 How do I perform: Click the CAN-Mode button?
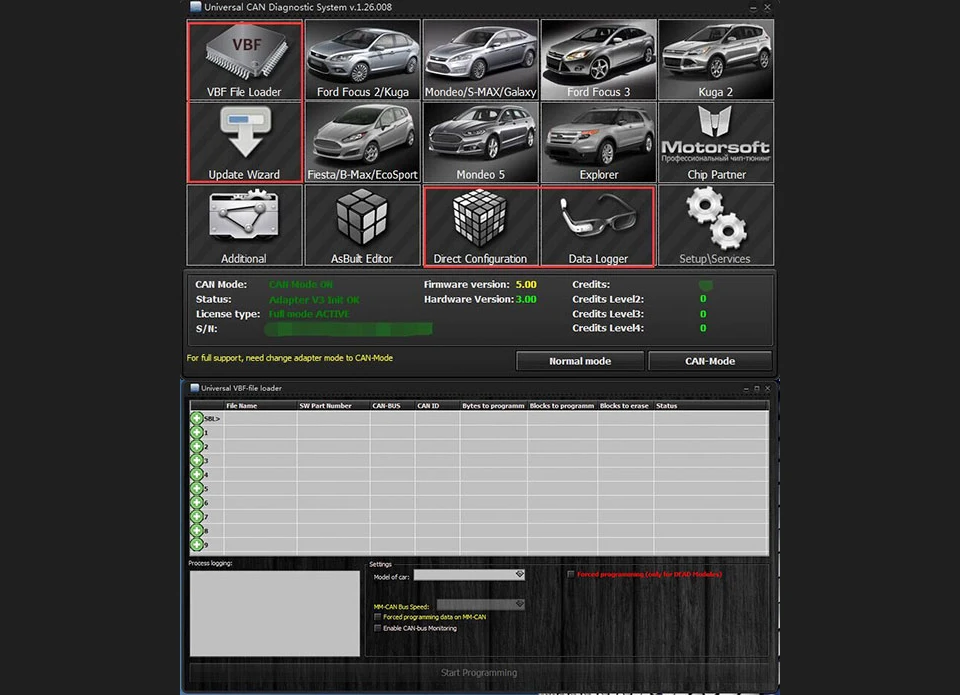tap(710, 361)
